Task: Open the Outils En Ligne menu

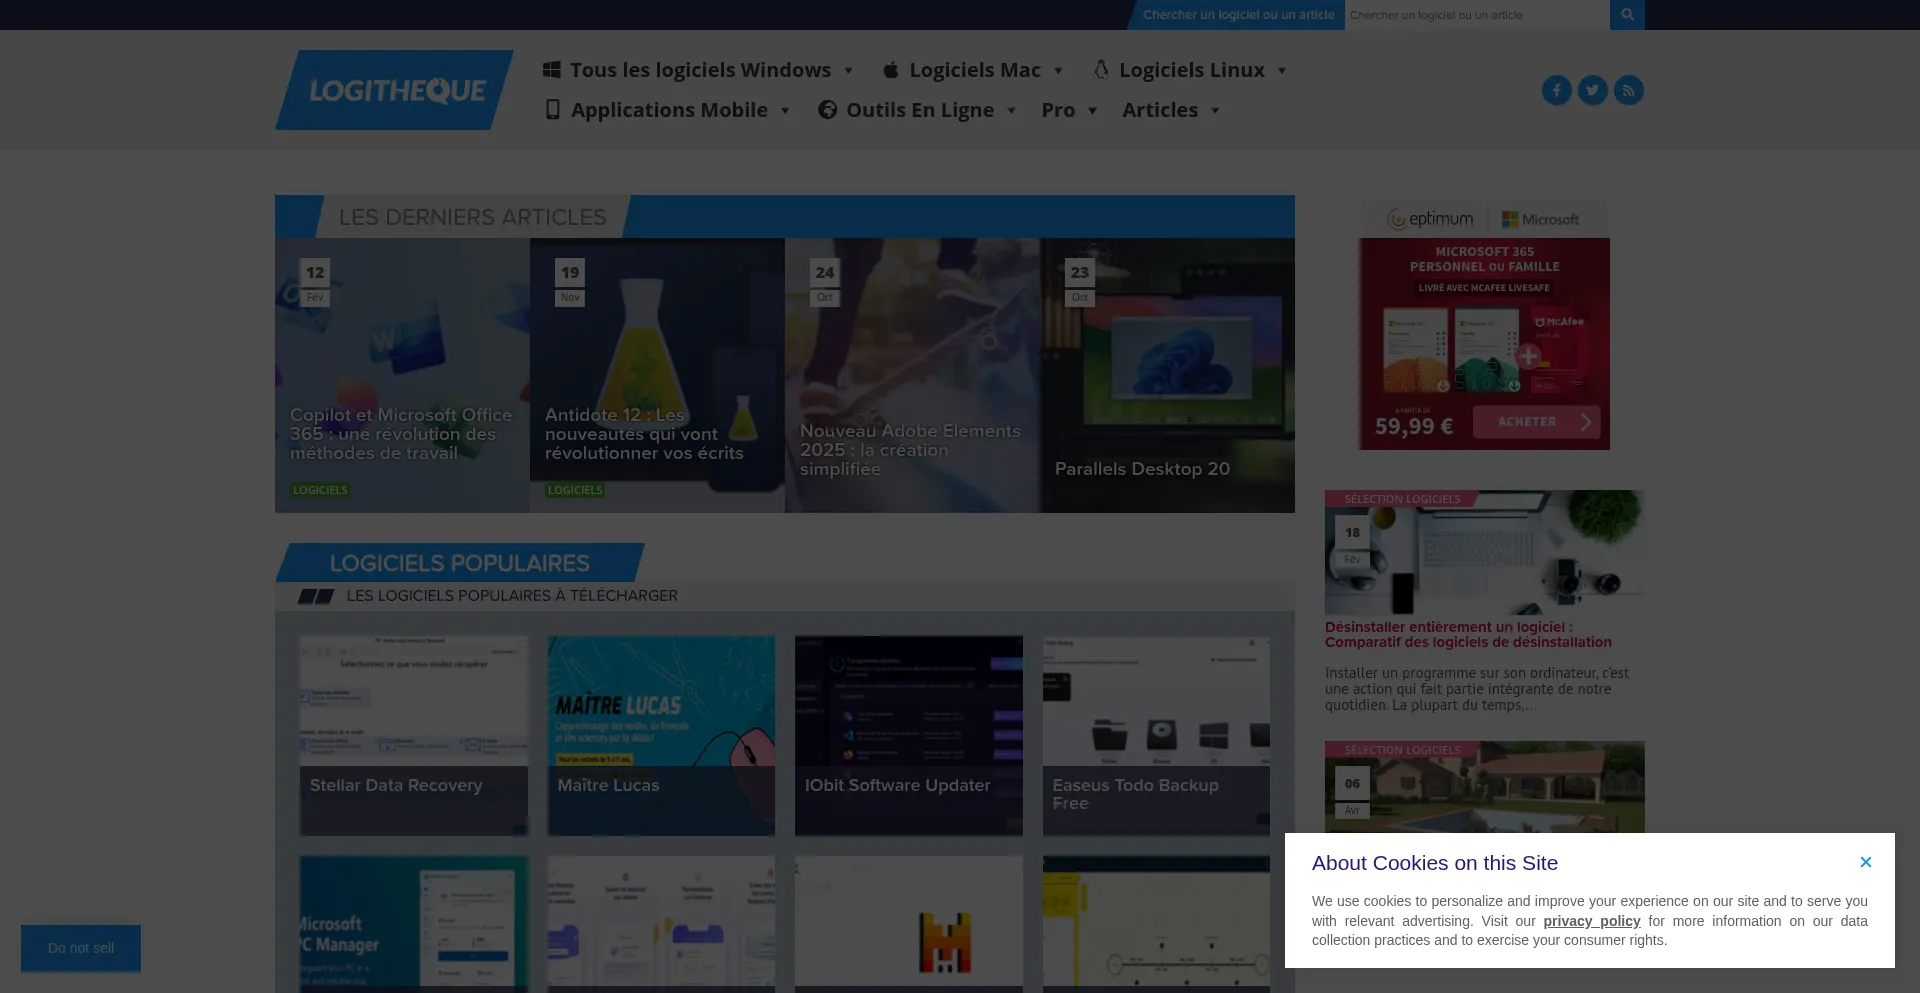Action: click(x=918, y=110)
